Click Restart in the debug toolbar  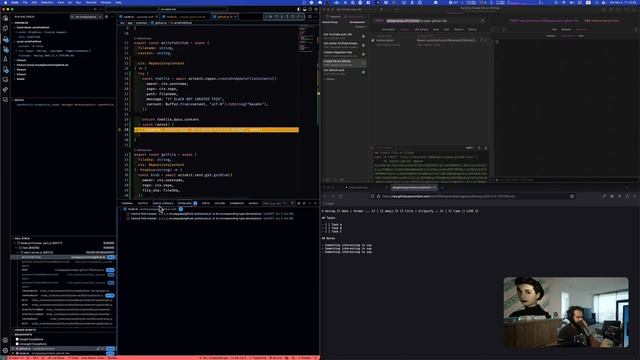pos(293,17)
